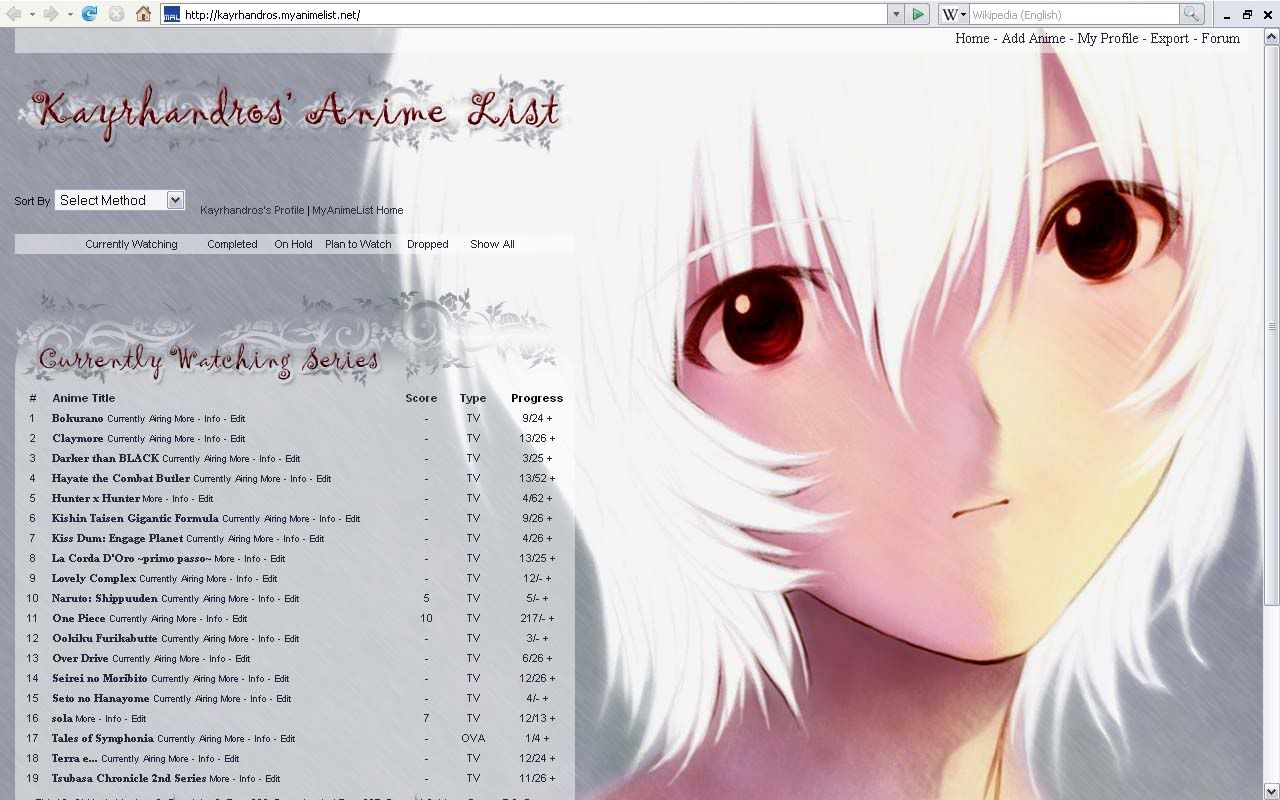Screen dimensions: 1280x800
Task: Click Edit on the Bokurano row
Action: point(238,419)
